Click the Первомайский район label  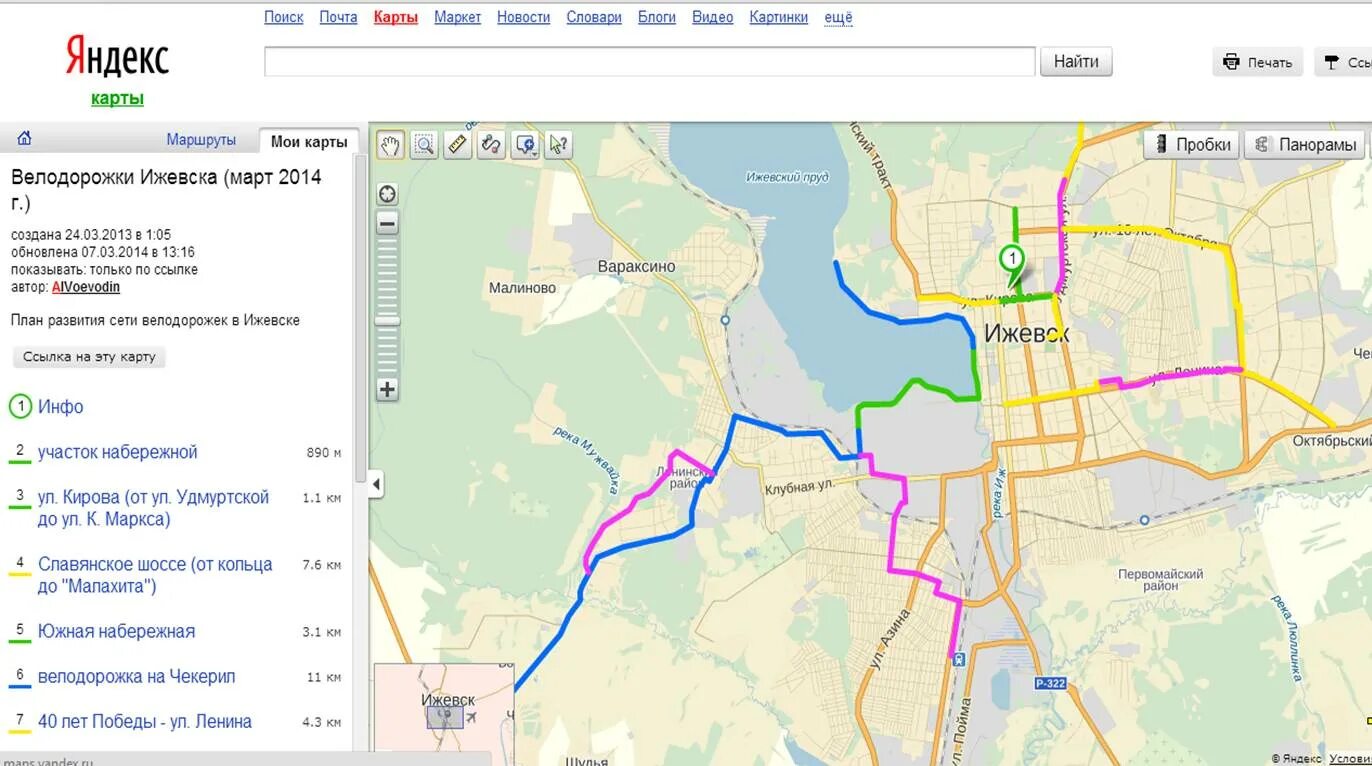(1160, 582)
